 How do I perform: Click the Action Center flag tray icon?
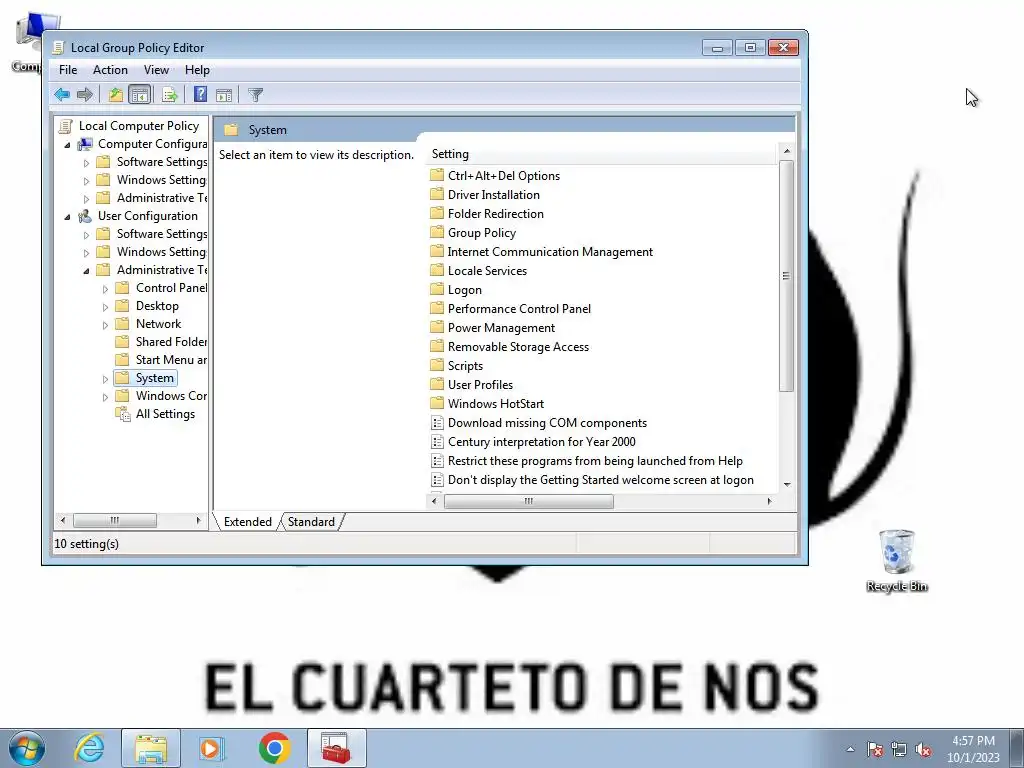875,750
